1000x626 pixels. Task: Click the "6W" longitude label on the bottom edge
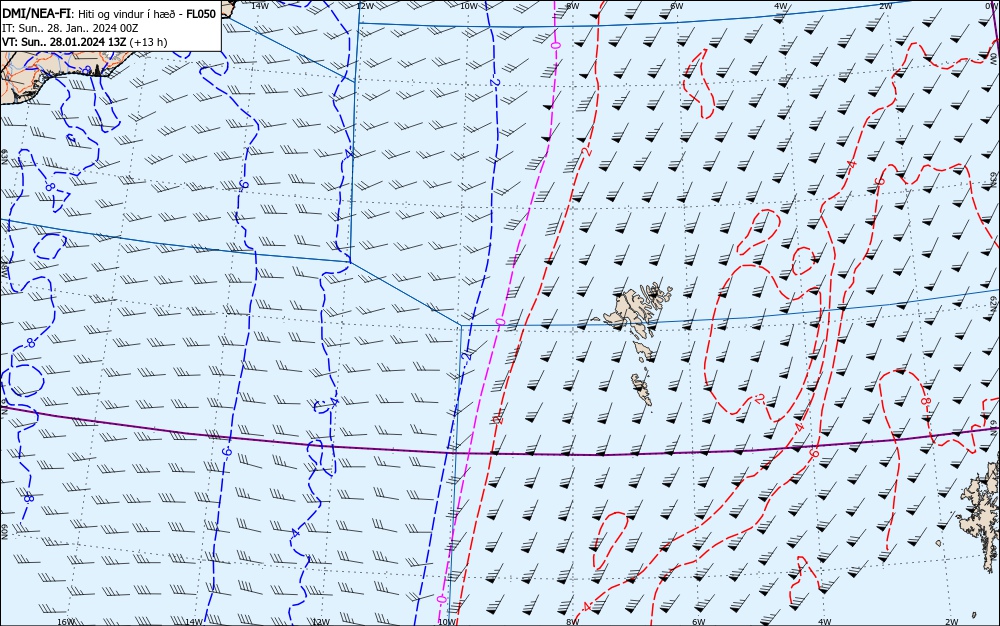click(699, 622)
